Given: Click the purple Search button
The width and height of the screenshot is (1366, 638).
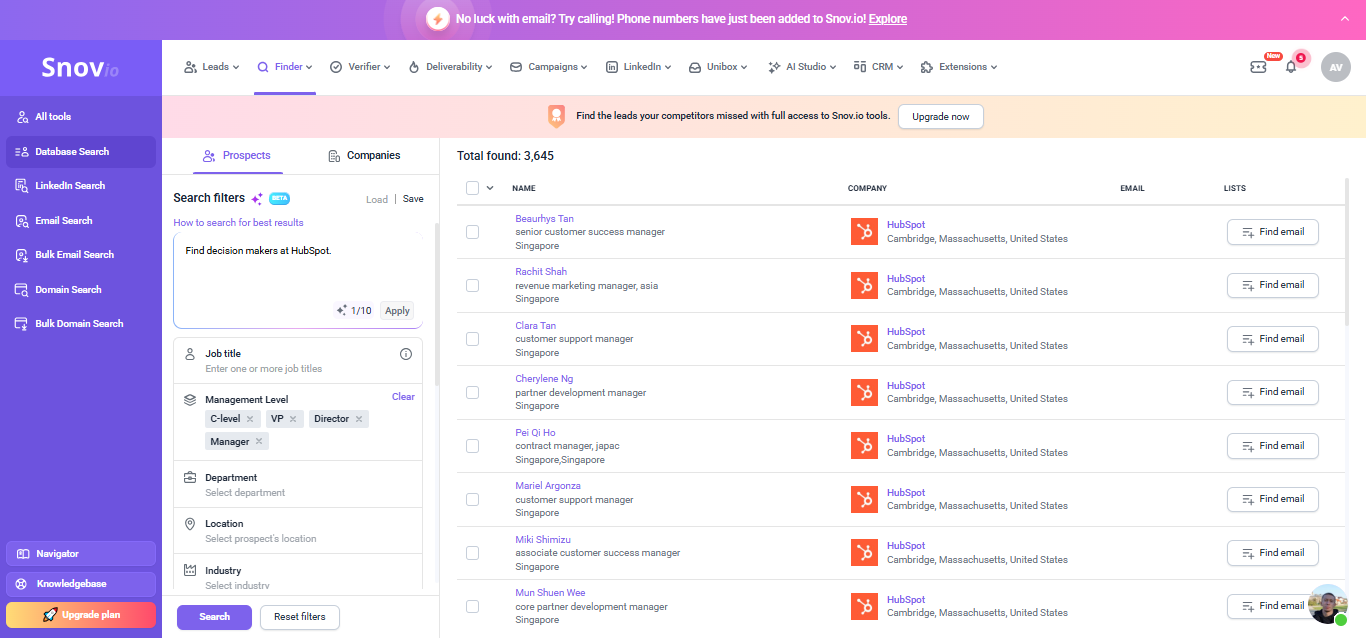Looking at the screenshot, I should (x=214, y=617).
